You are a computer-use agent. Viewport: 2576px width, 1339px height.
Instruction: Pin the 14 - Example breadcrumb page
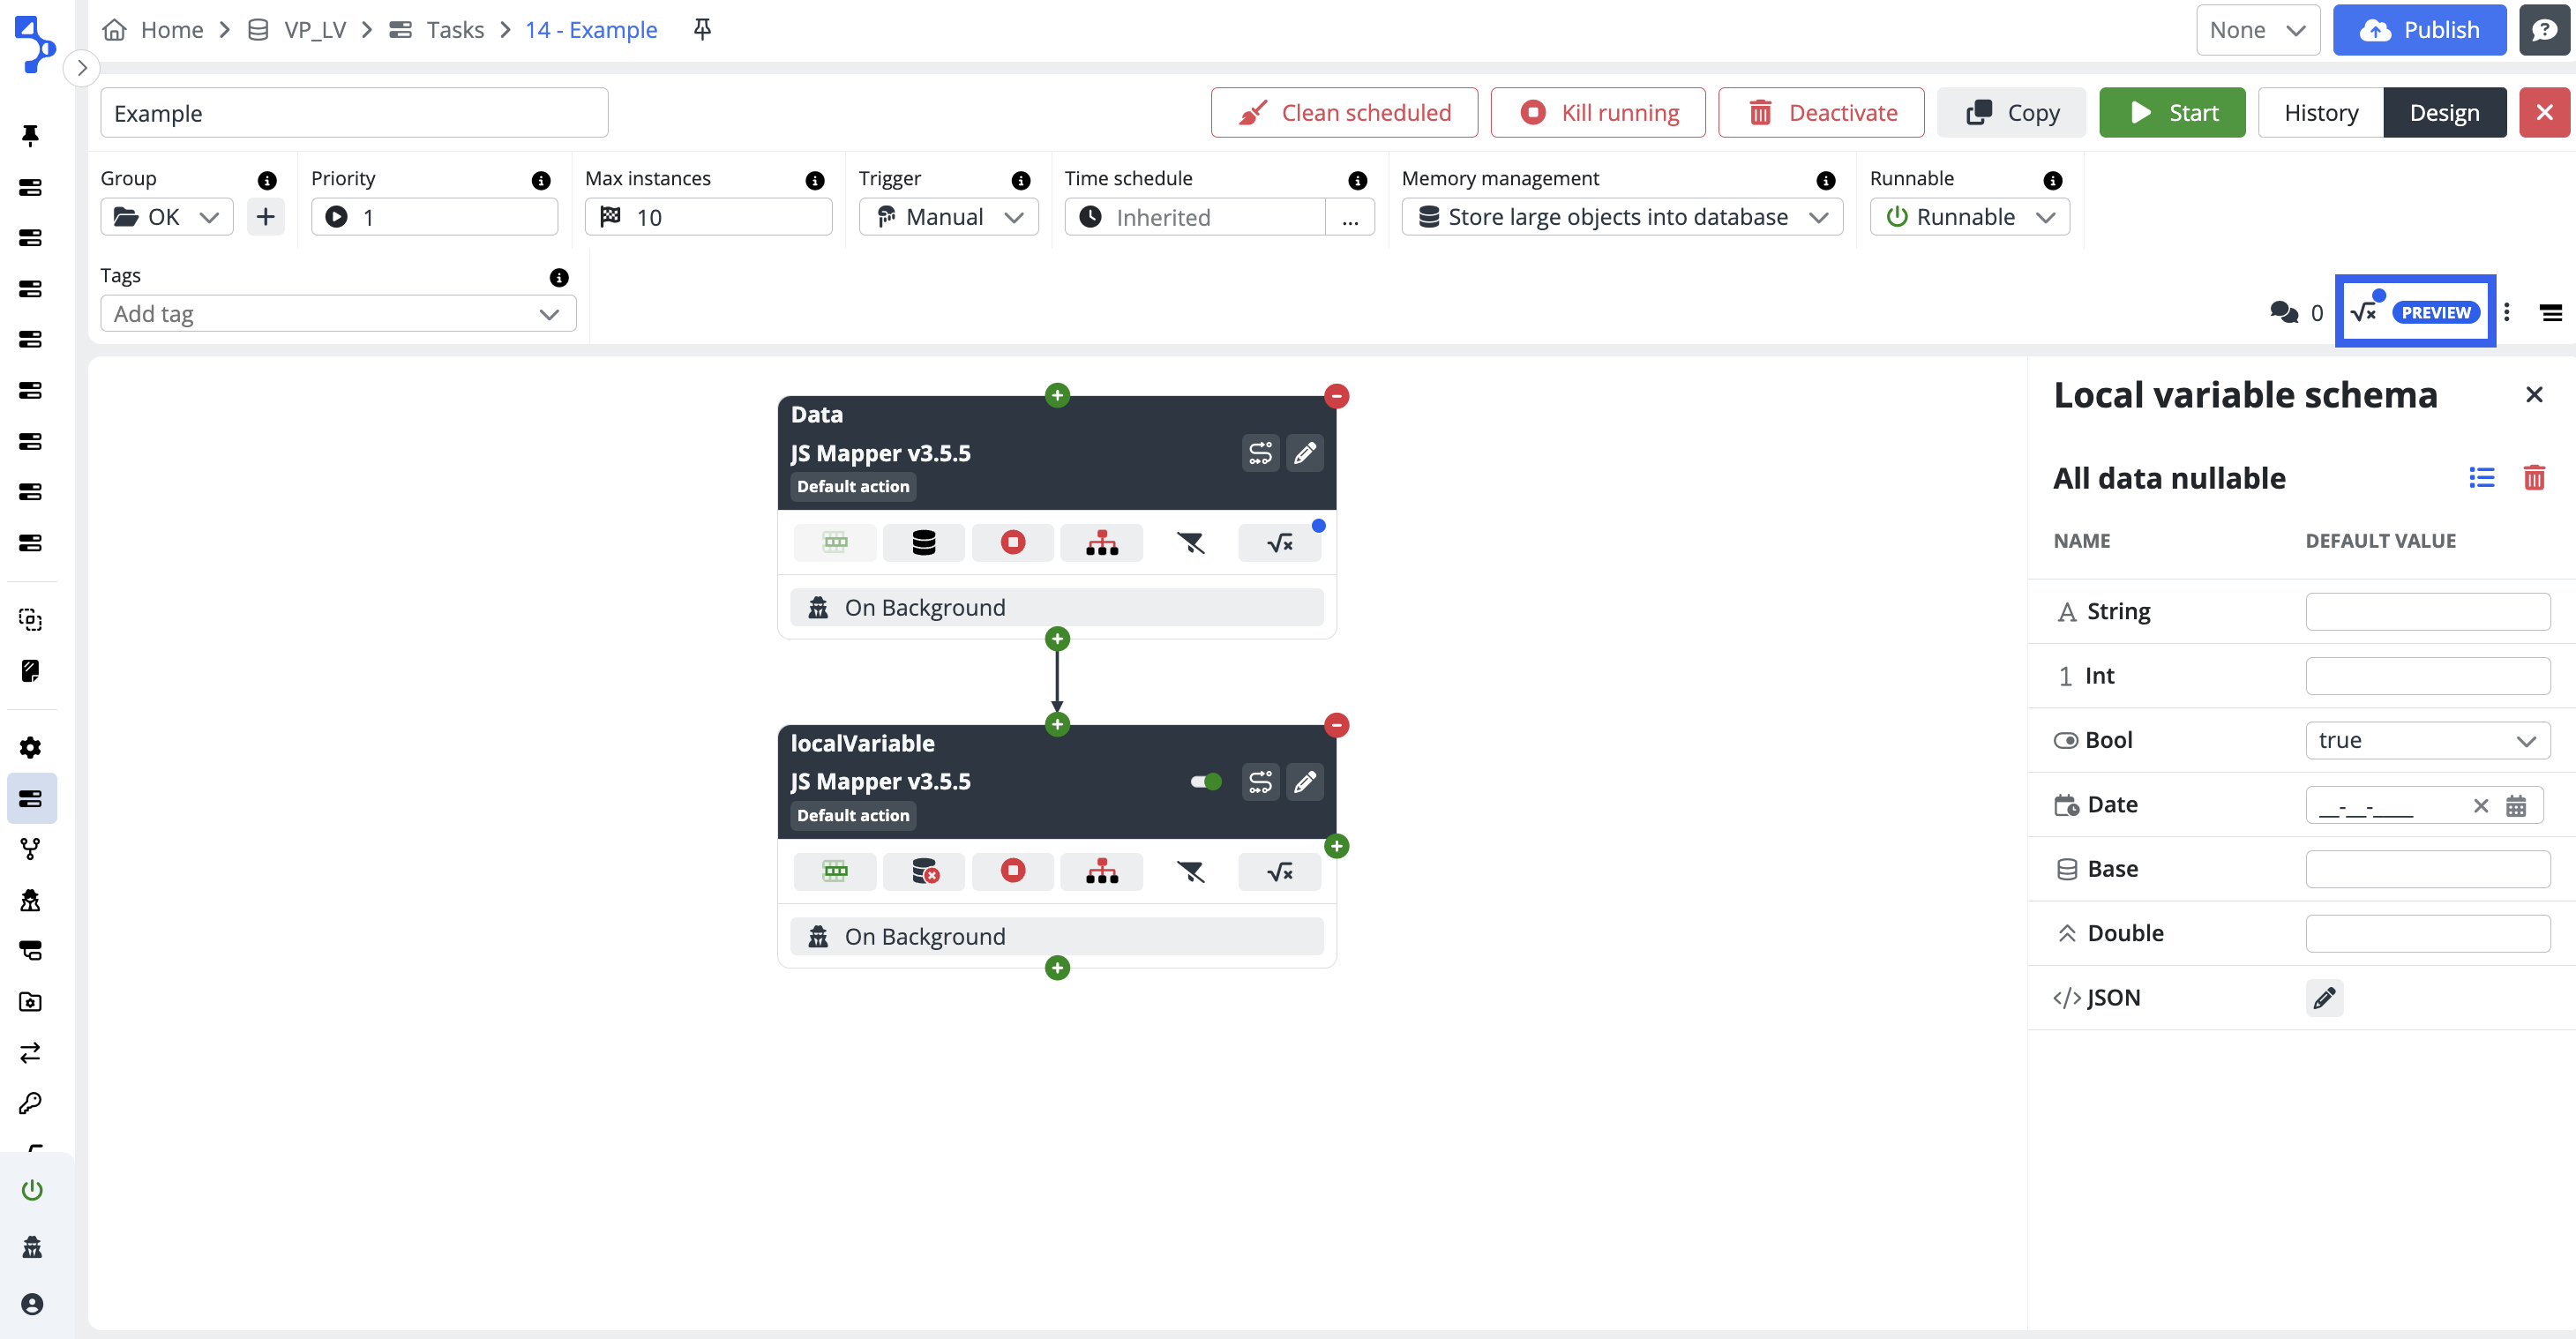click(x=702, y=29)
